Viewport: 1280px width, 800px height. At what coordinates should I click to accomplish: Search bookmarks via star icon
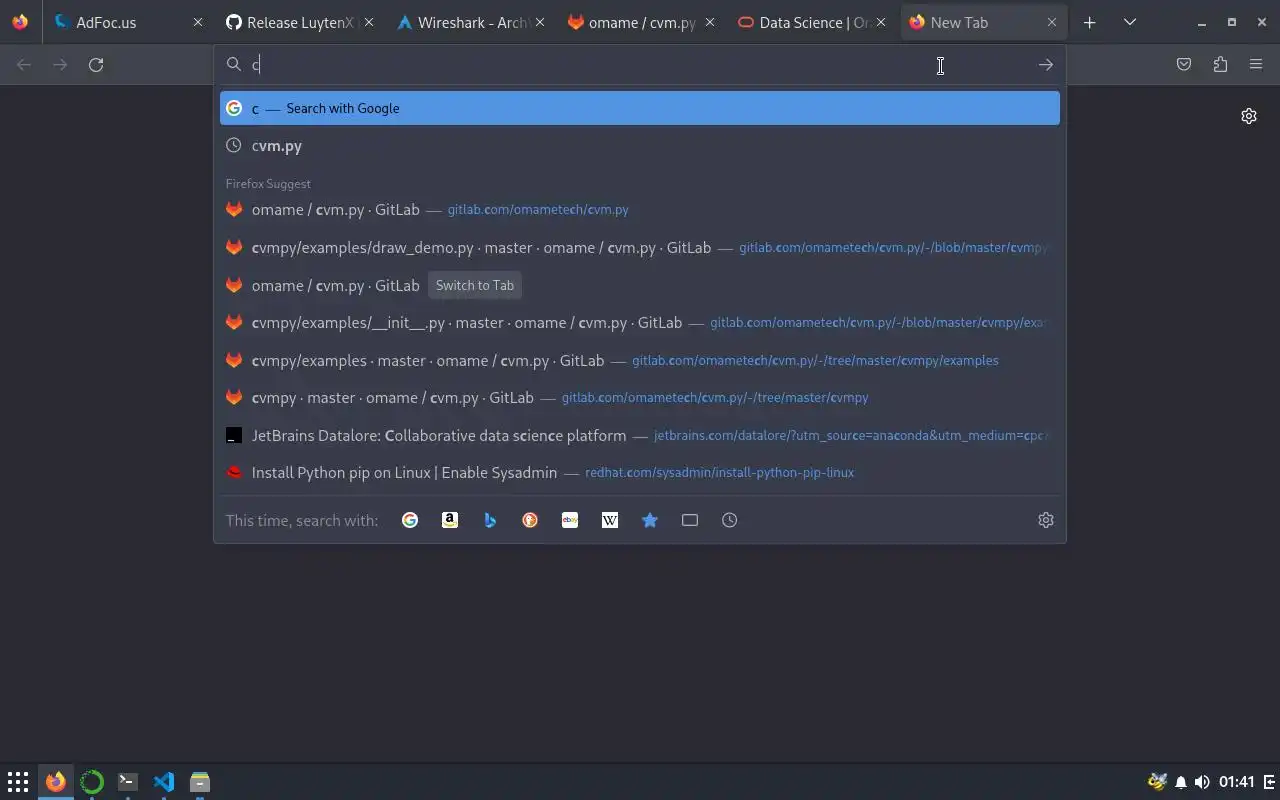pos(650,520)
